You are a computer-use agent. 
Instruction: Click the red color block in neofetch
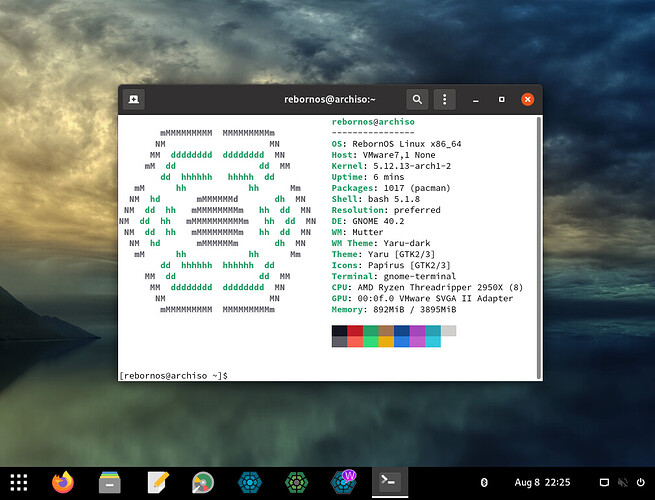[355, 330]
